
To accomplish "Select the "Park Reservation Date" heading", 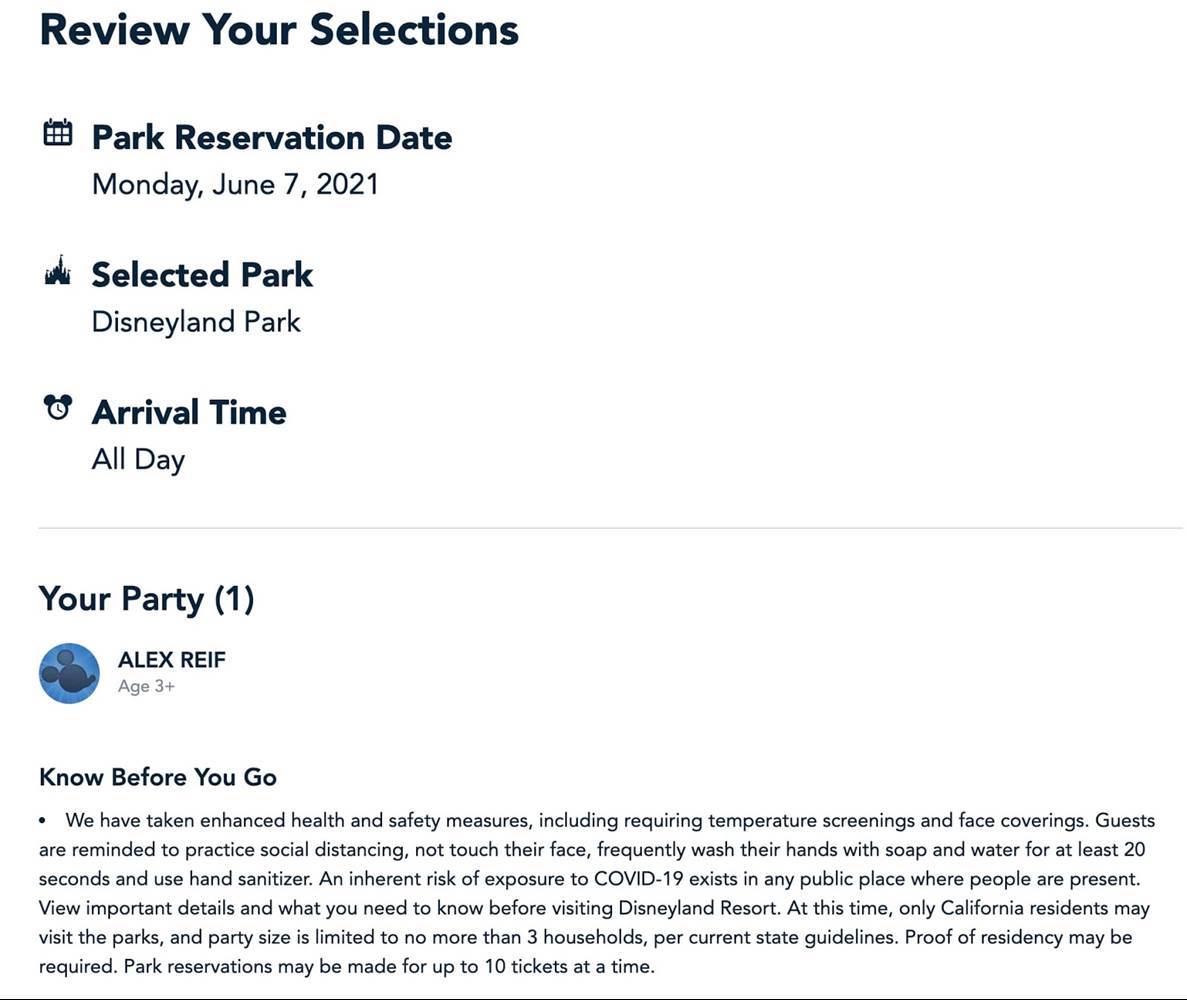I will [x=271, y=138].
